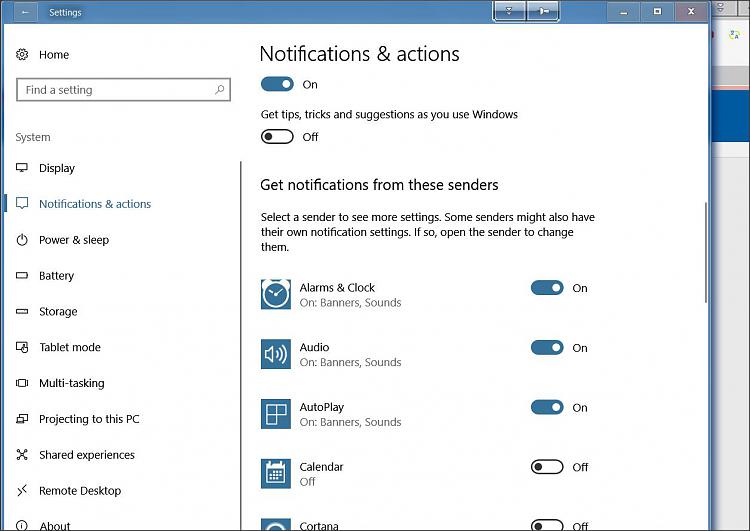Click the Power & sleep icon
The width and height of the screenshot is (750, 531).
[22, 240]
